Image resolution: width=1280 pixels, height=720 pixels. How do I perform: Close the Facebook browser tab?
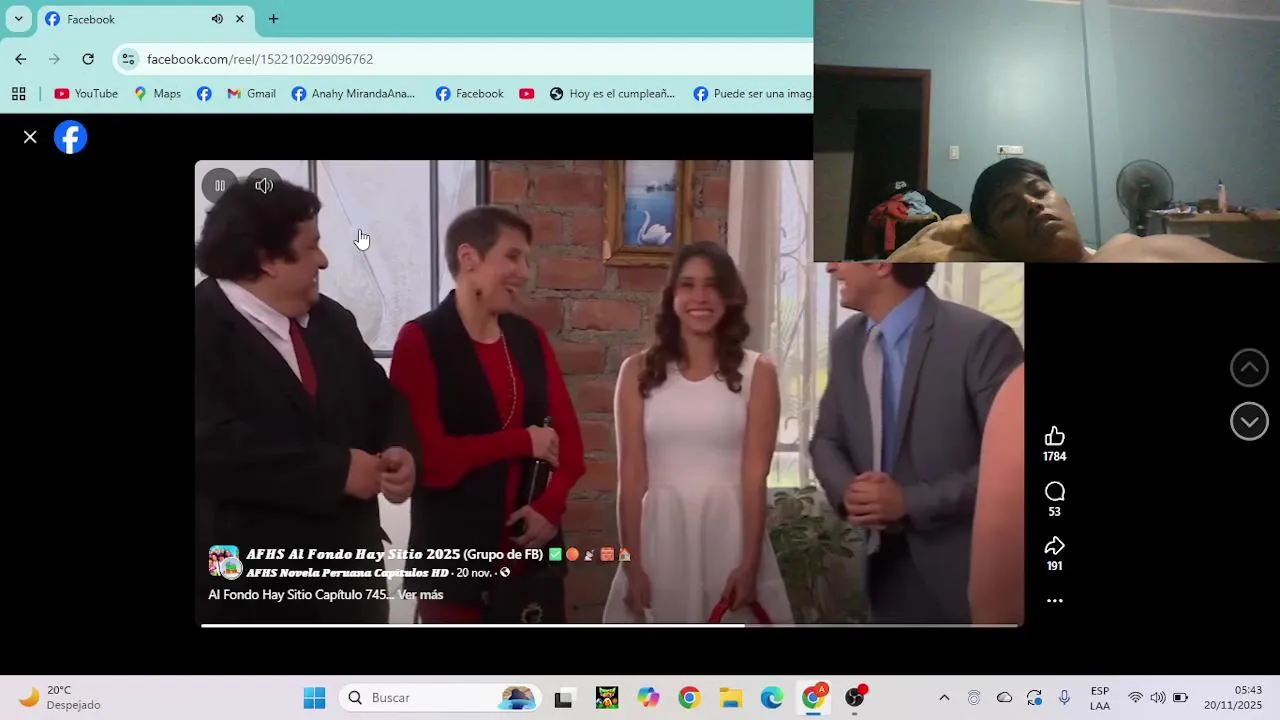click(x=240, y=19)
